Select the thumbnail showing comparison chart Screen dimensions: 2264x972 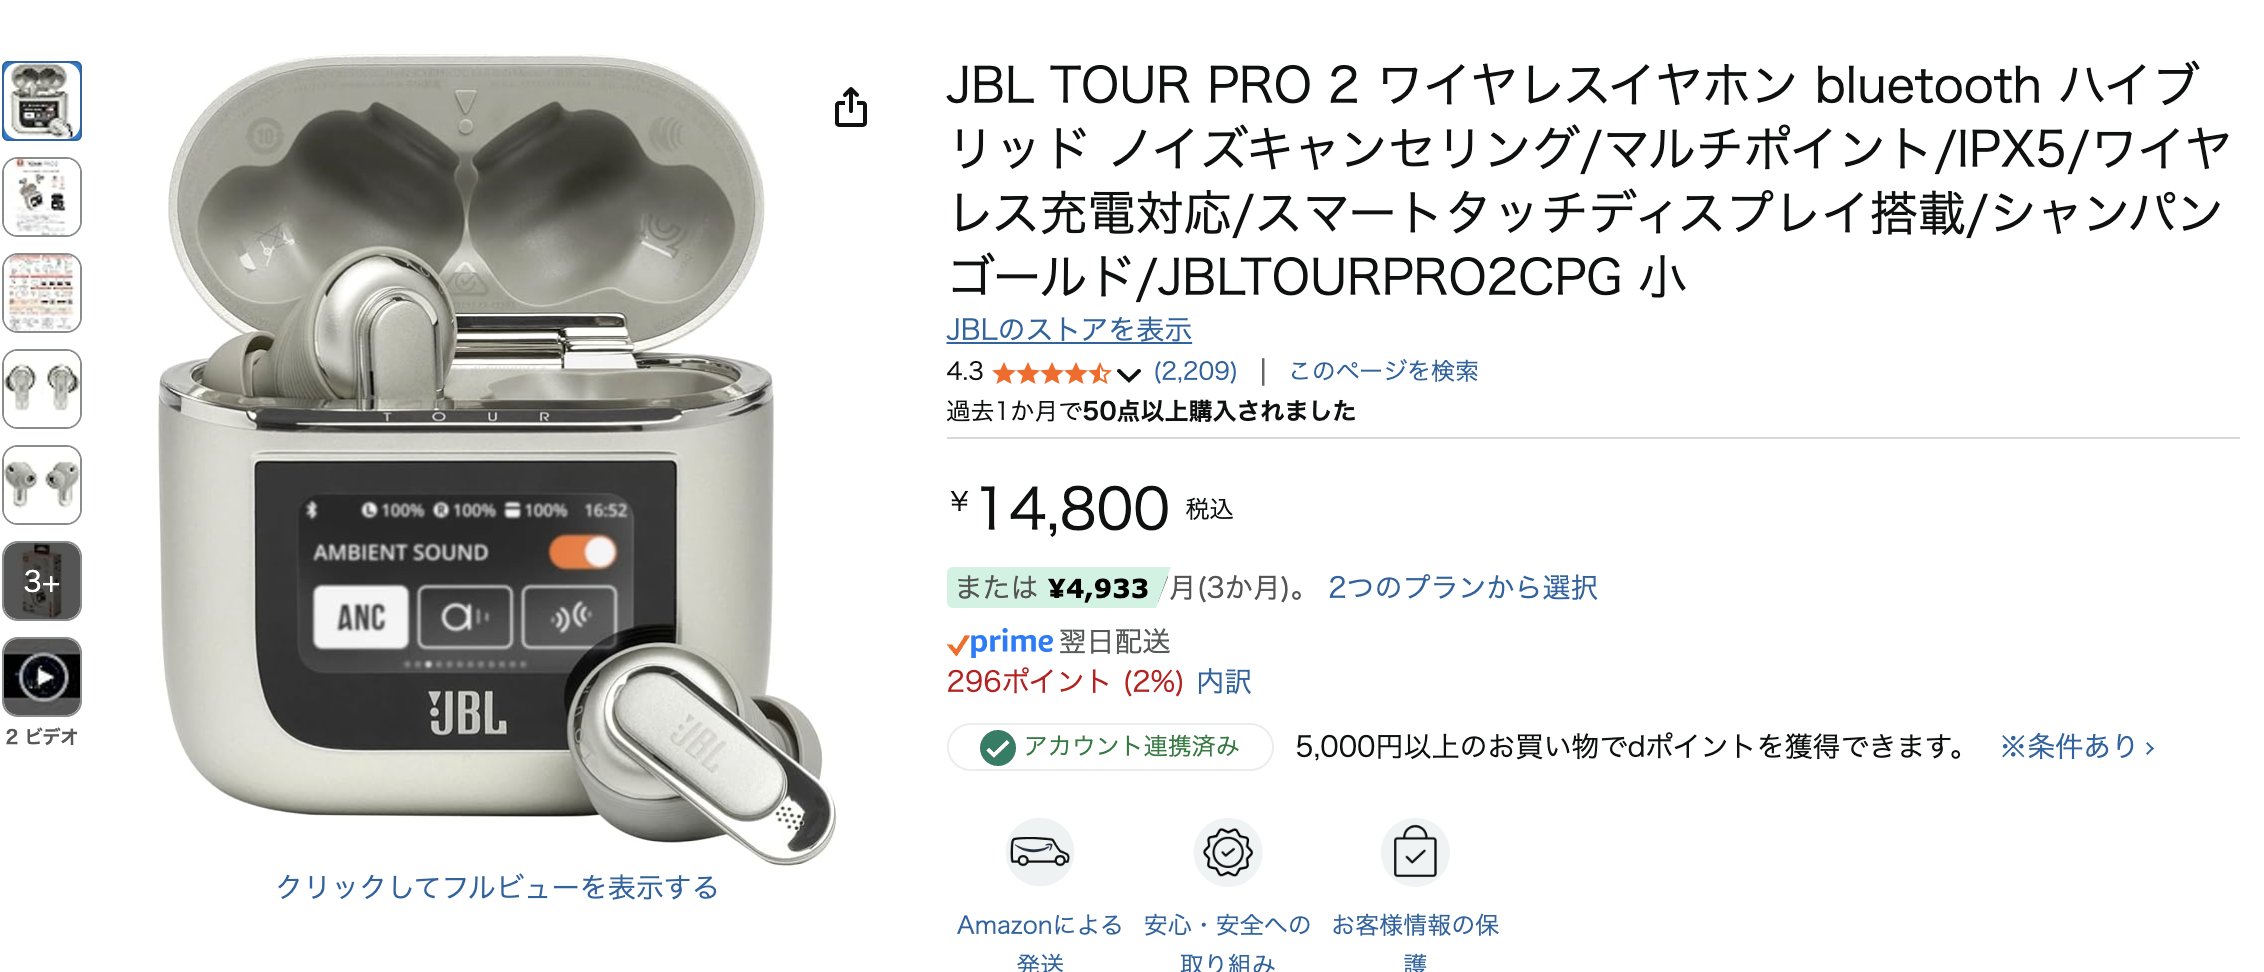(x=42, y=293)
